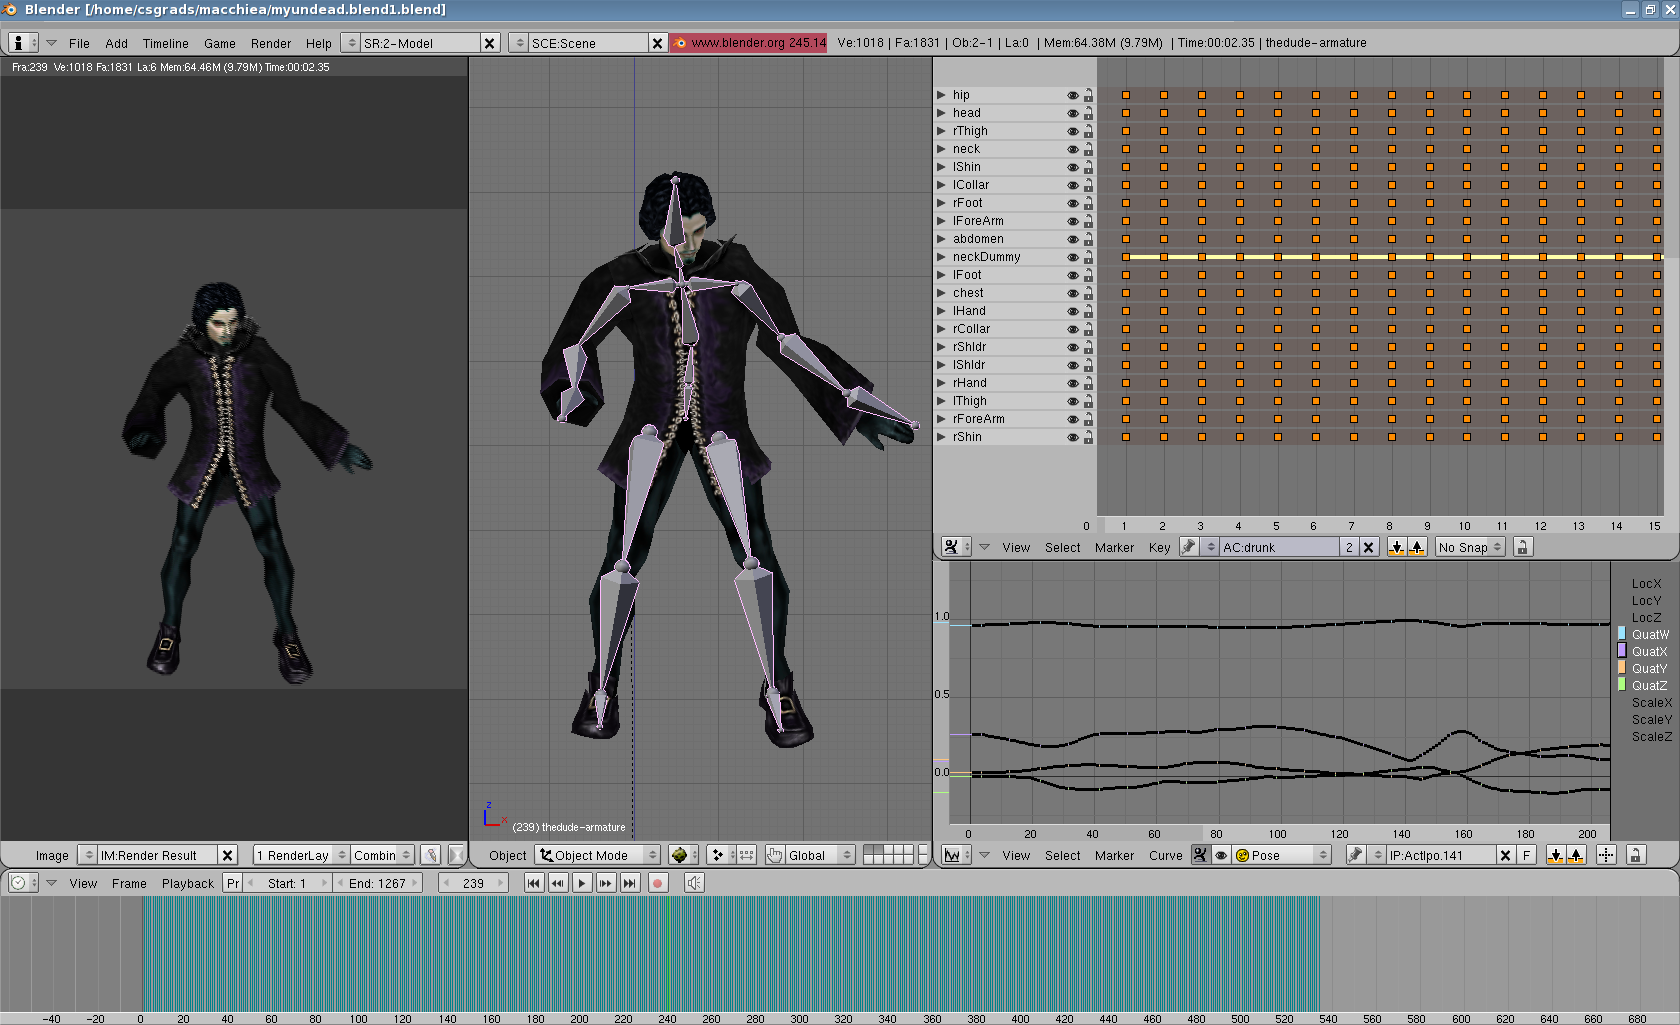Open the No Snap dropdown
The height and width of the screenshot is (1025, 1680).
1469,547
